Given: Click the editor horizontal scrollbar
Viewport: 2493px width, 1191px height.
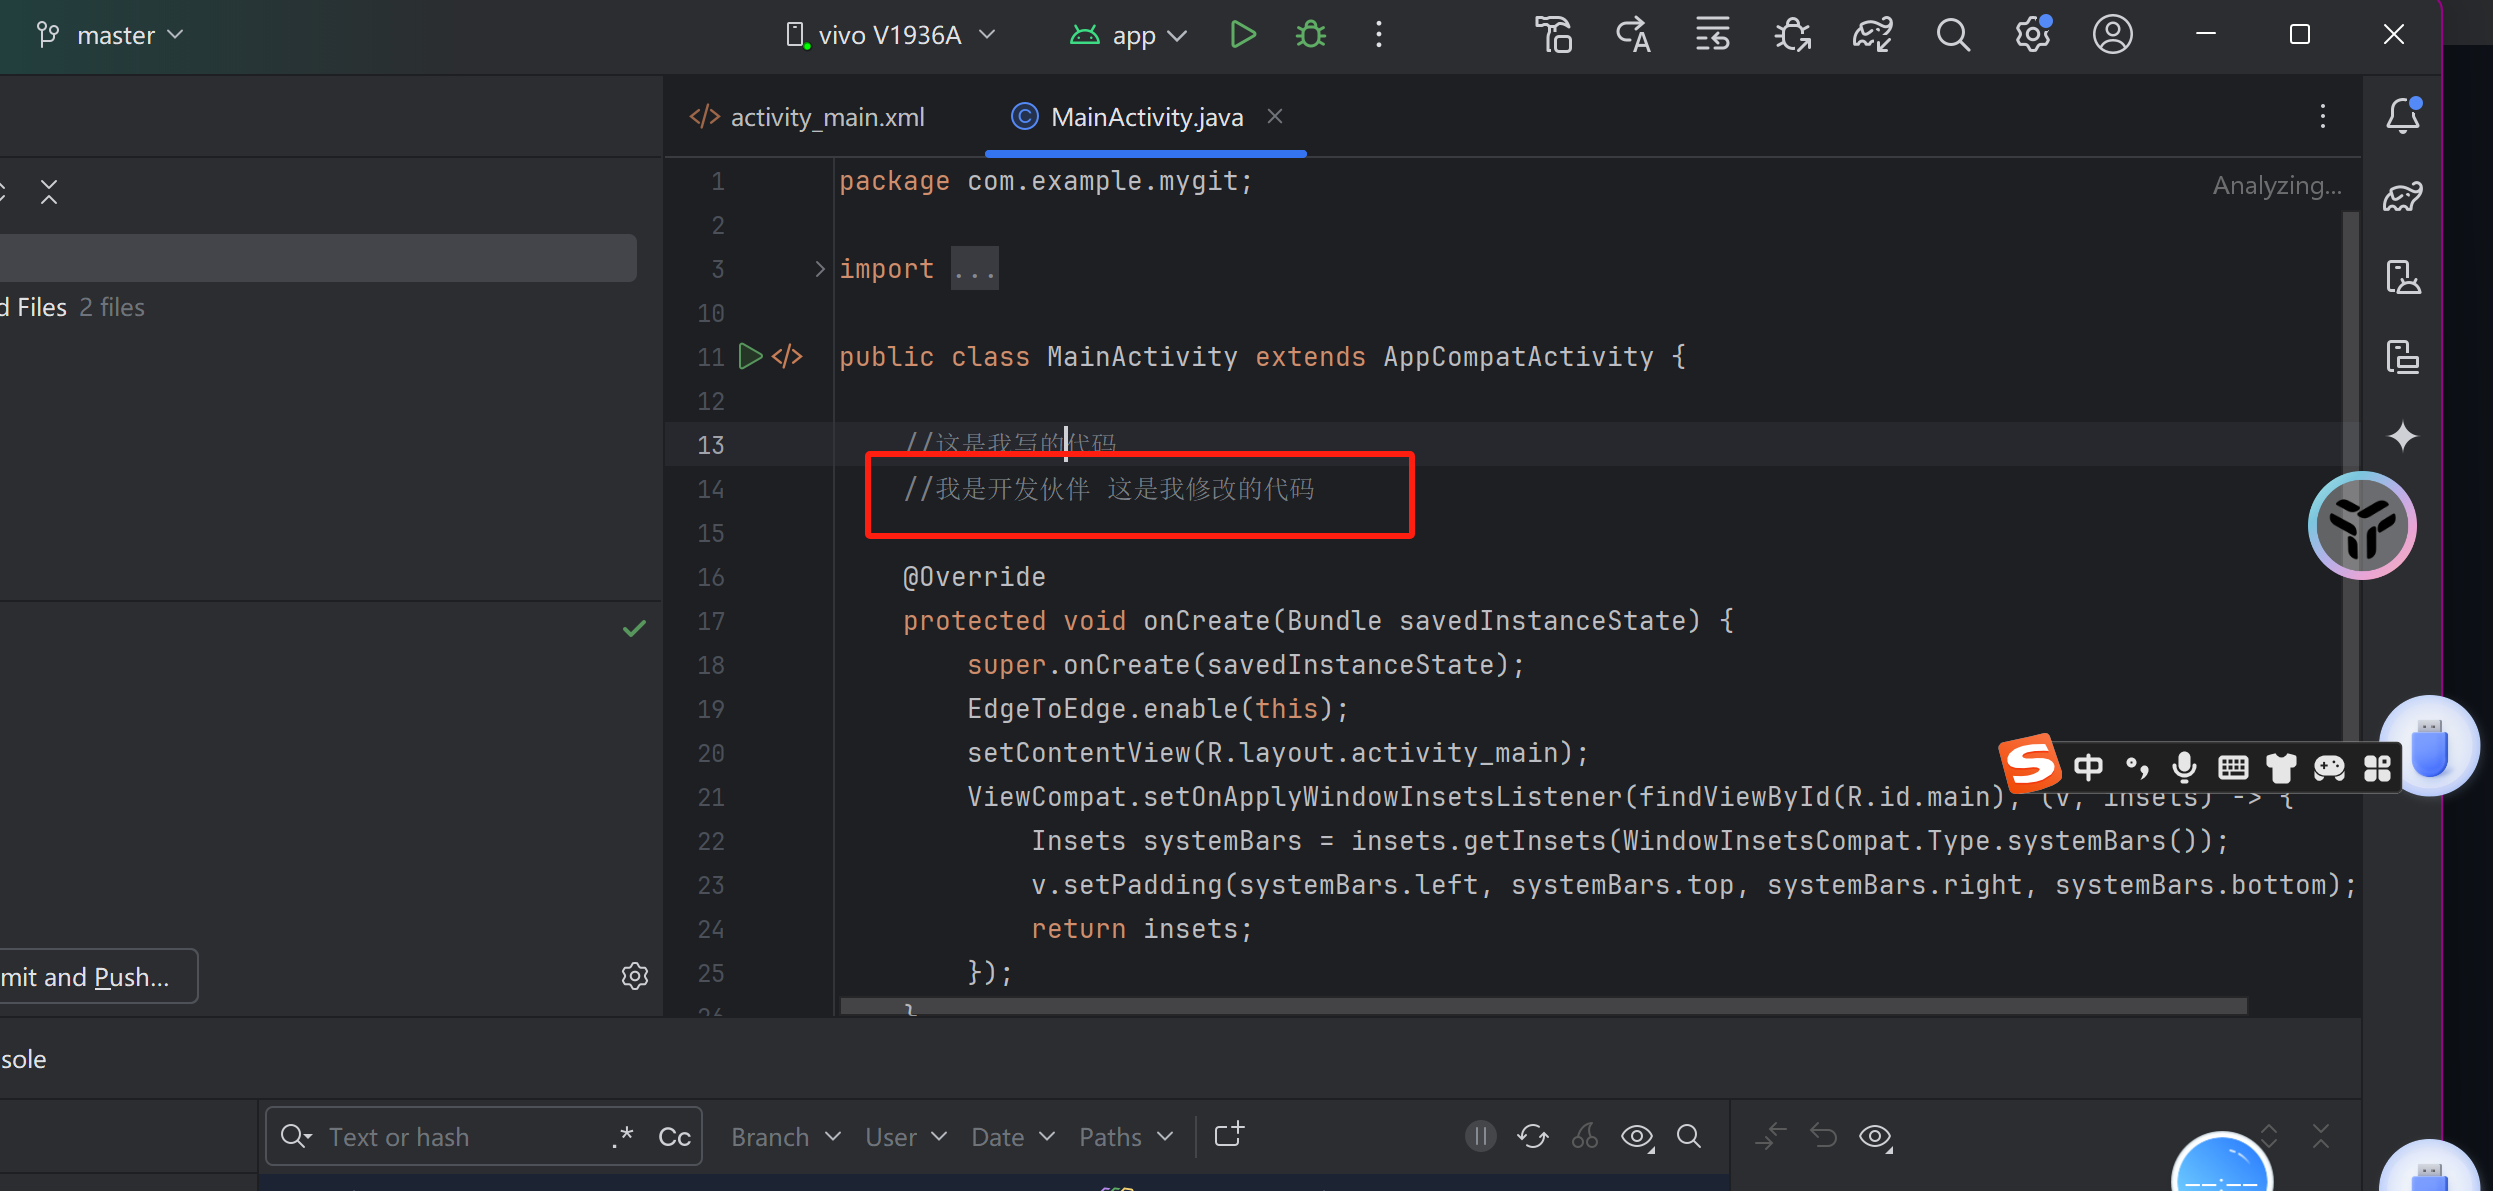Looking at the screenshot, I should [x=1543, y=1005].
